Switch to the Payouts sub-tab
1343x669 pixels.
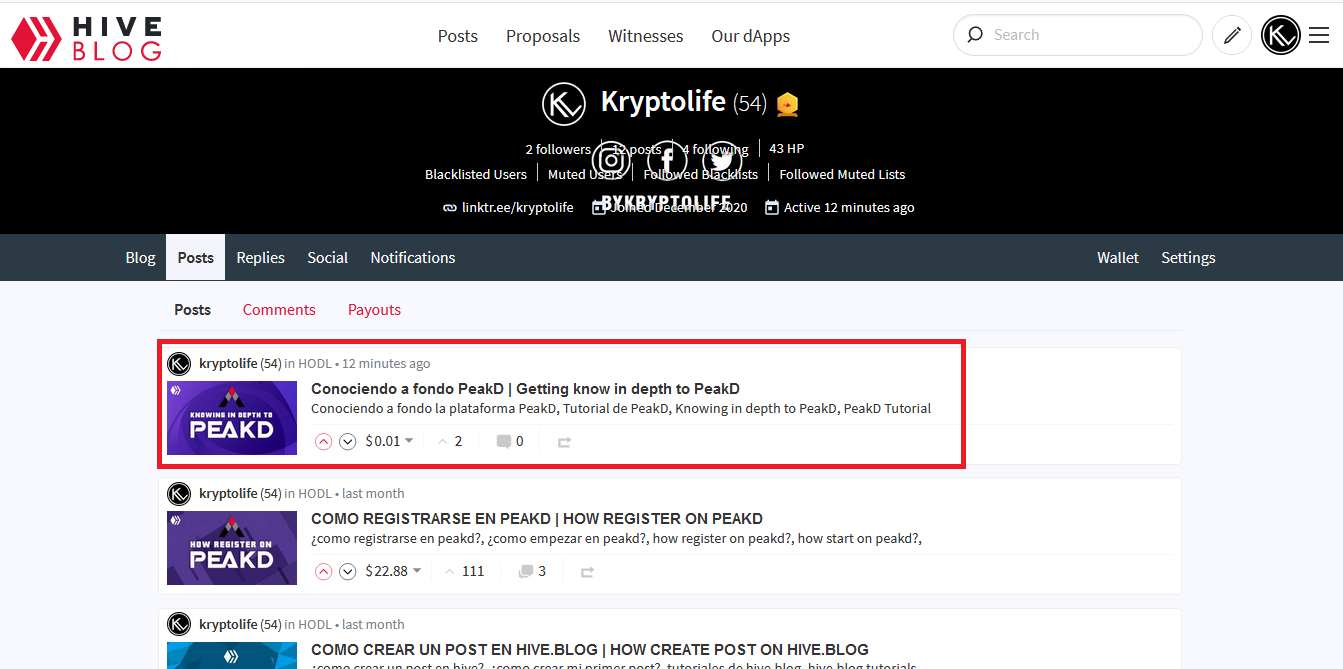[374, 310]
